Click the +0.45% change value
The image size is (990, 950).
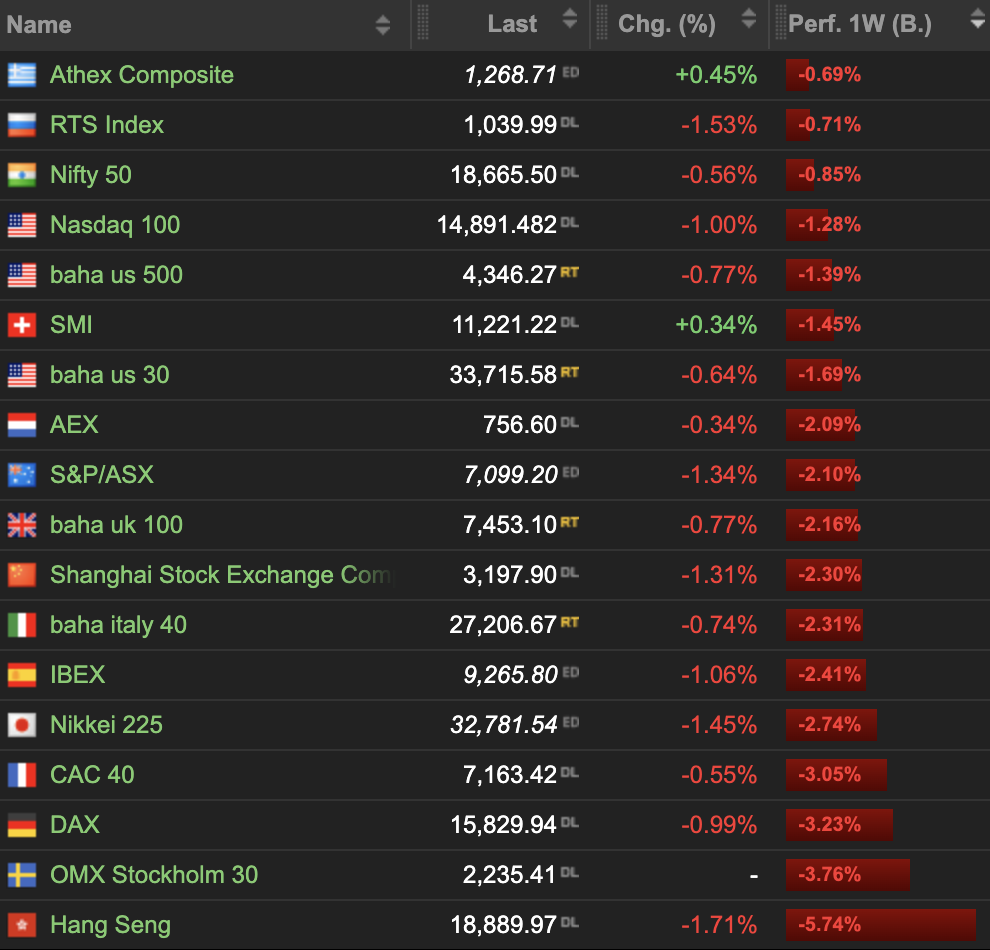[x=716, y=74]
